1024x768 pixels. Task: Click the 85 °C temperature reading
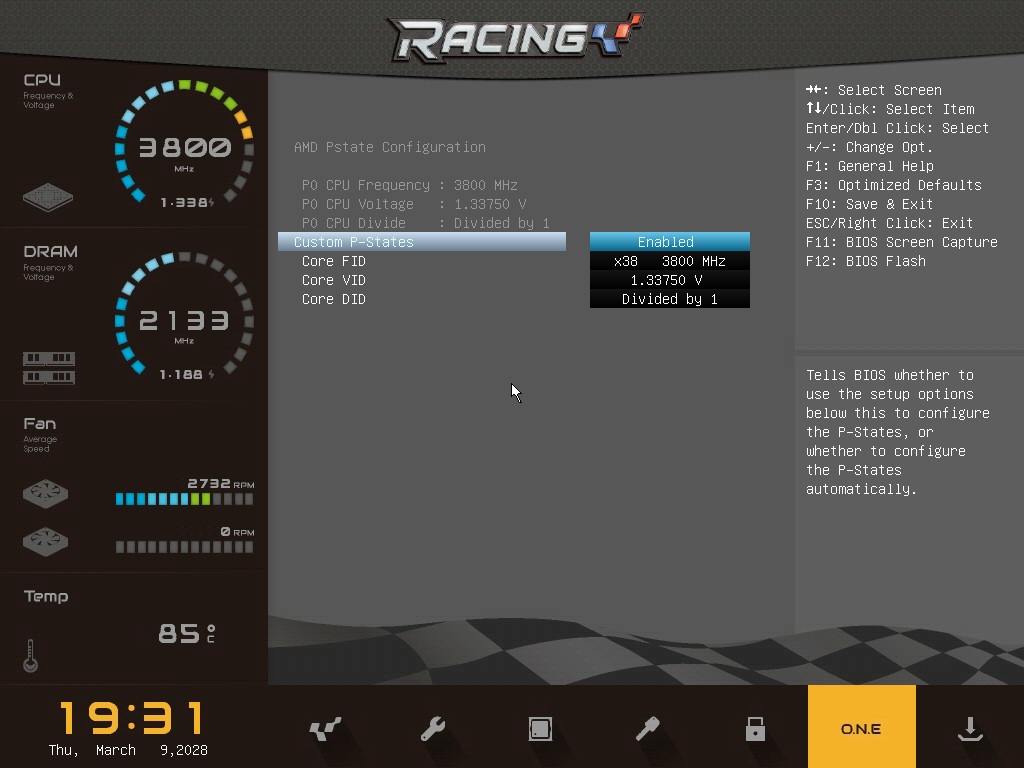[x=187, y=633]
